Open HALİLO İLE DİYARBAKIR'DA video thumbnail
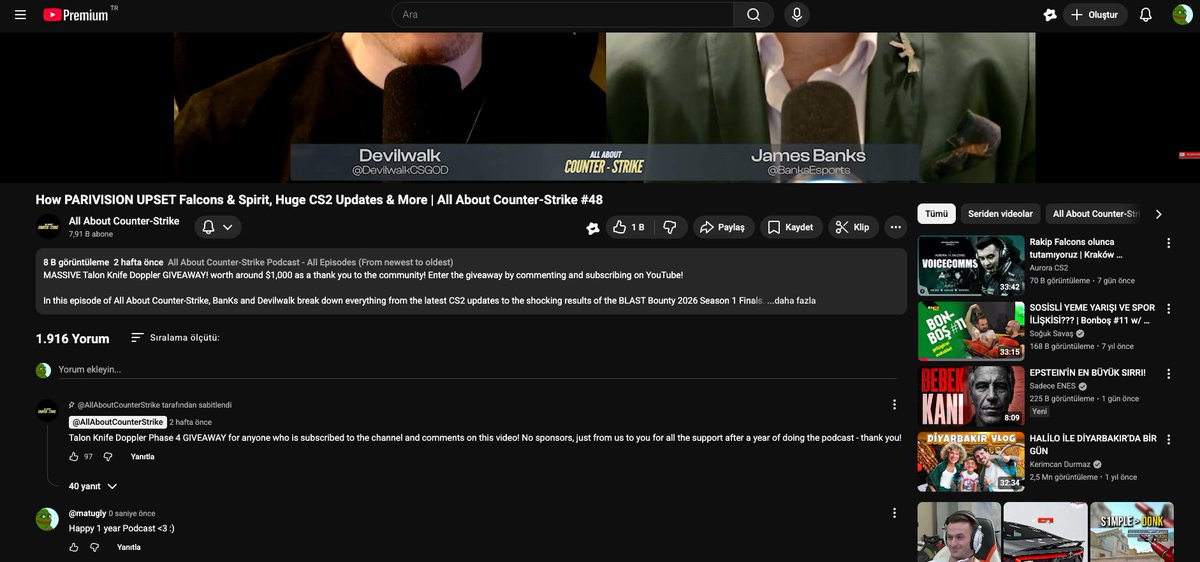This screenshot has height=562, width=1200. coord(971,461)
